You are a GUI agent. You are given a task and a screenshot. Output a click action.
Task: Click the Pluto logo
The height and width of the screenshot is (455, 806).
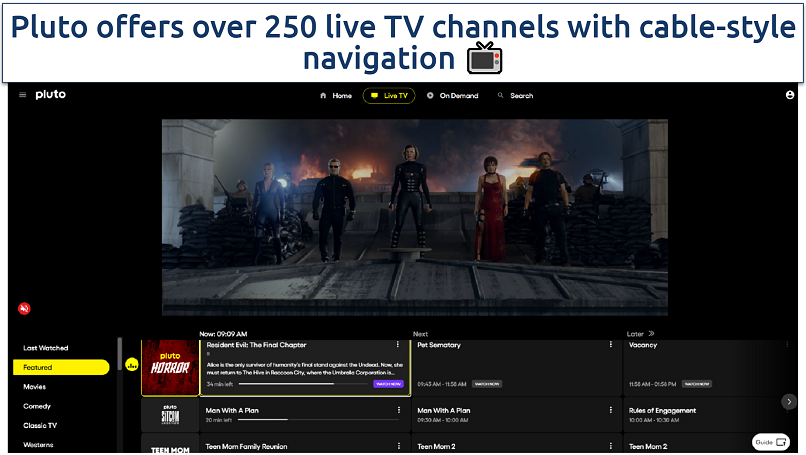click(50, 95)
